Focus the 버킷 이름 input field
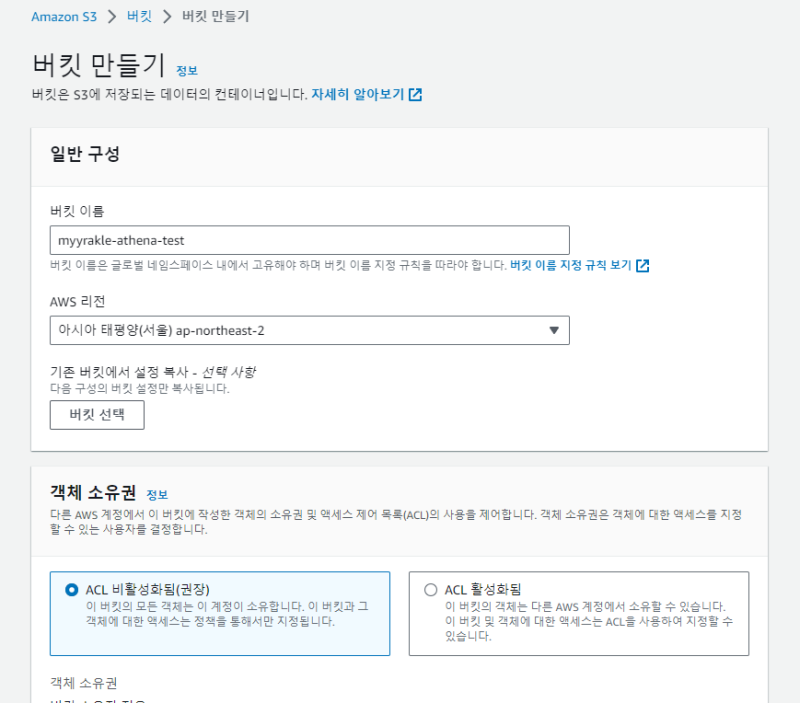Image resolution: width=800 pixels, height=703 pixels. [309, 240]
